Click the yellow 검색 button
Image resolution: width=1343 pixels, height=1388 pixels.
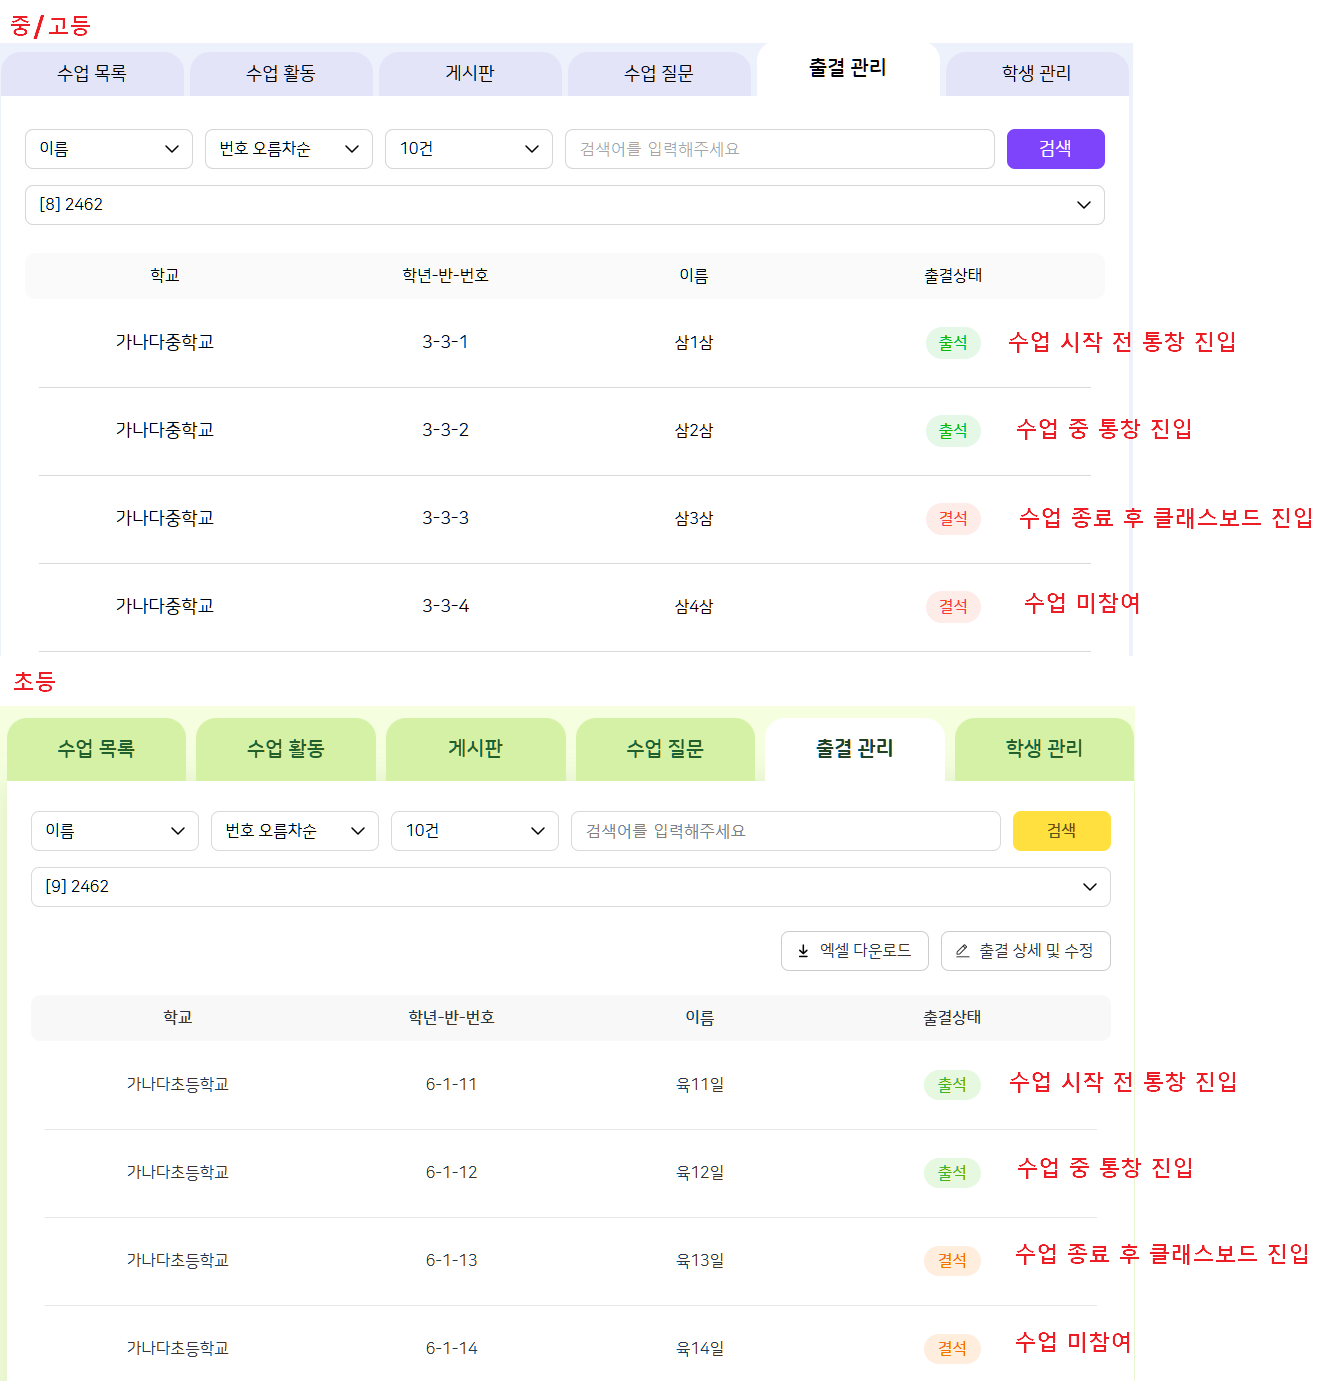tap(1062, 831)
